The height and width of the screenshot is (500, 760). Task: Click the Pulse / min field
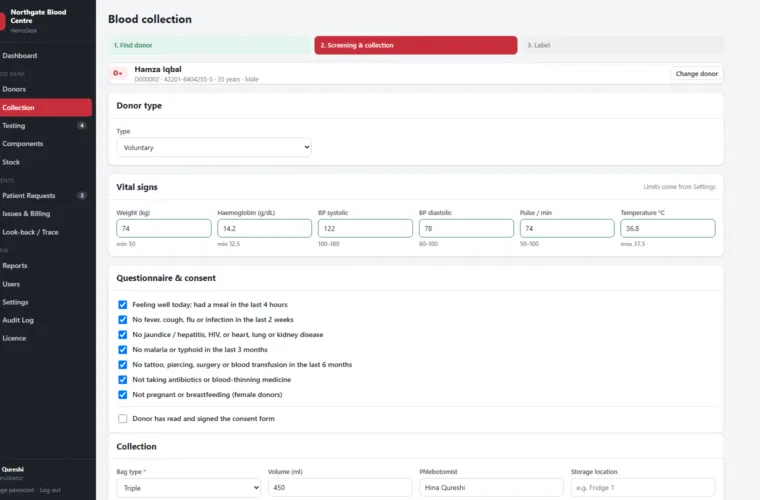pos(567,228)
